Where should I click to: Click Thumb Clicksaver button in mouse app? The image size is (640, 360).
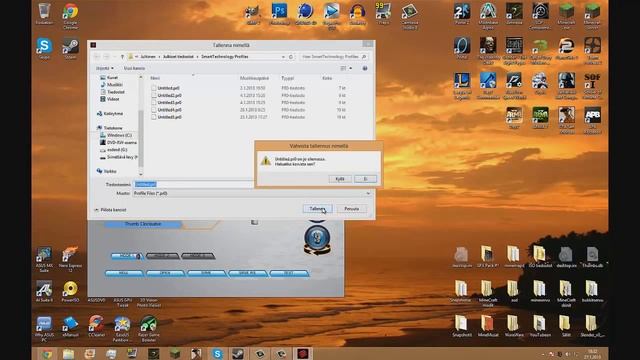142,224
